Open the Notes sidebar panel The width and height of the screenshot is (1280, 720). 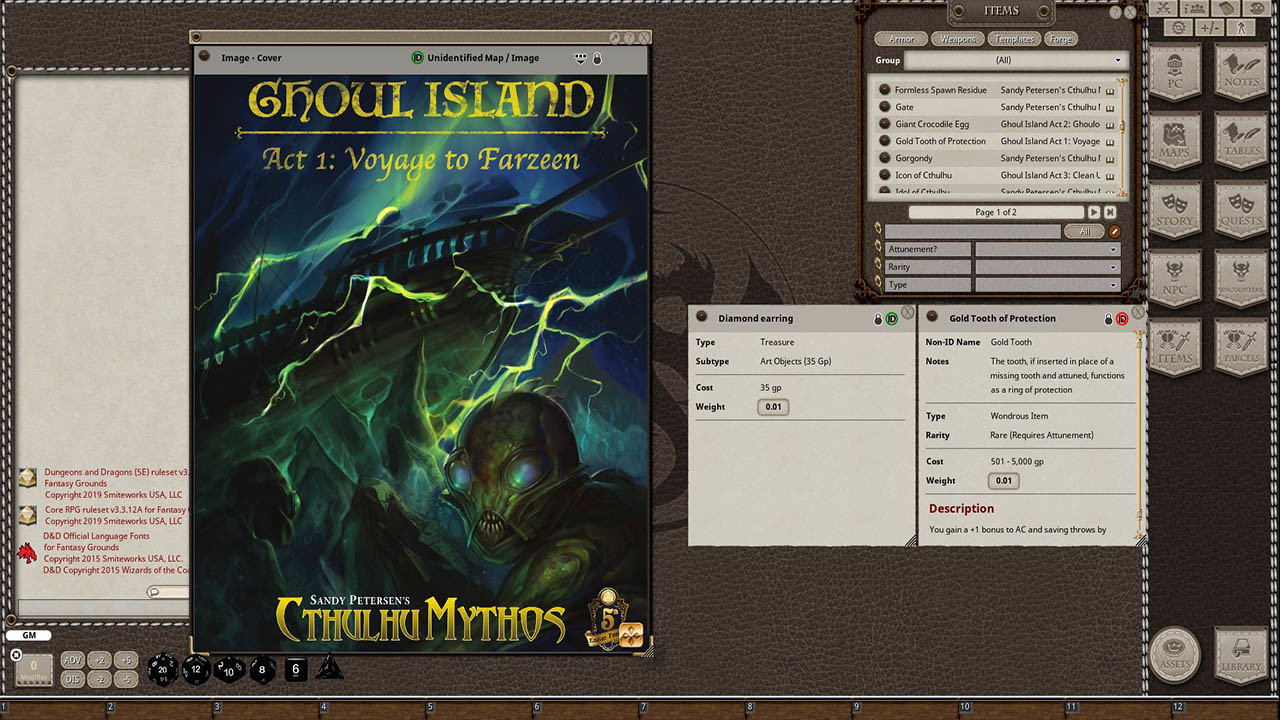point(1241,73)
